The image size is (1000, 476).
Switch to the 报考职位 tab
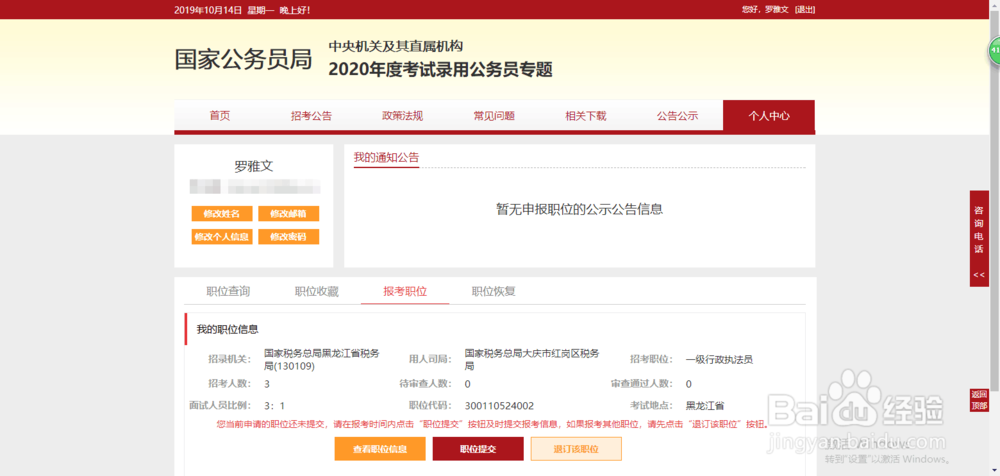click(x=405, y=292)
